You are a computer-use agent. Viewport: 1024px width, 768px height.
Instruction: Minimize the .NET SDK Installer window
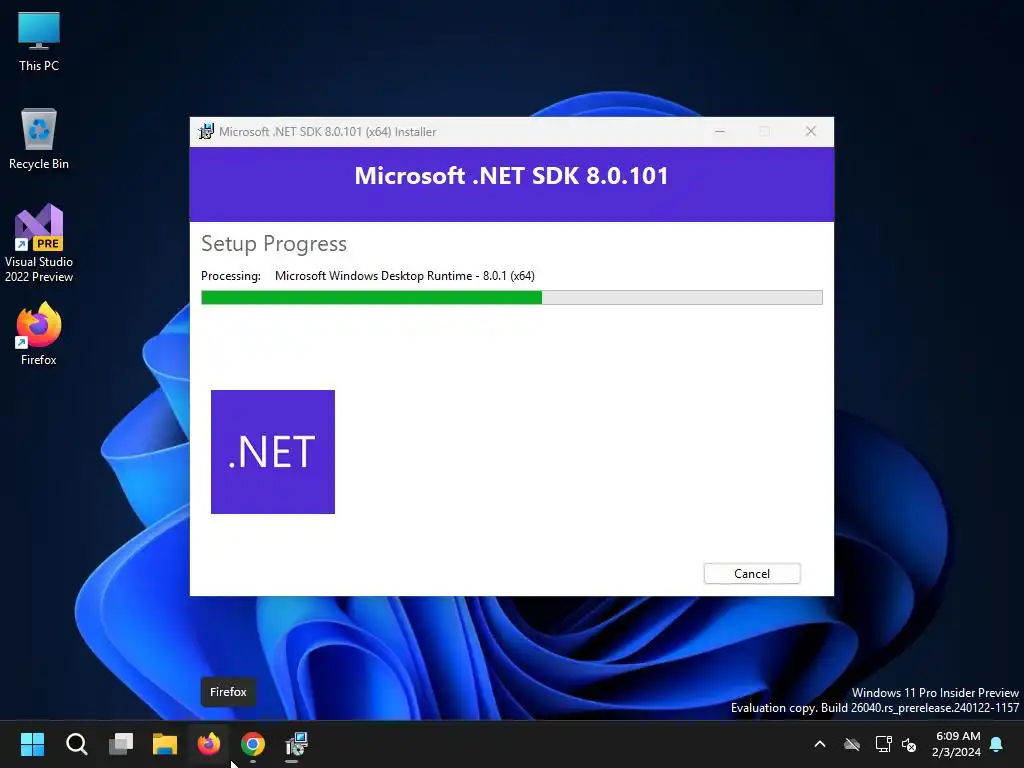pos(720,131)
